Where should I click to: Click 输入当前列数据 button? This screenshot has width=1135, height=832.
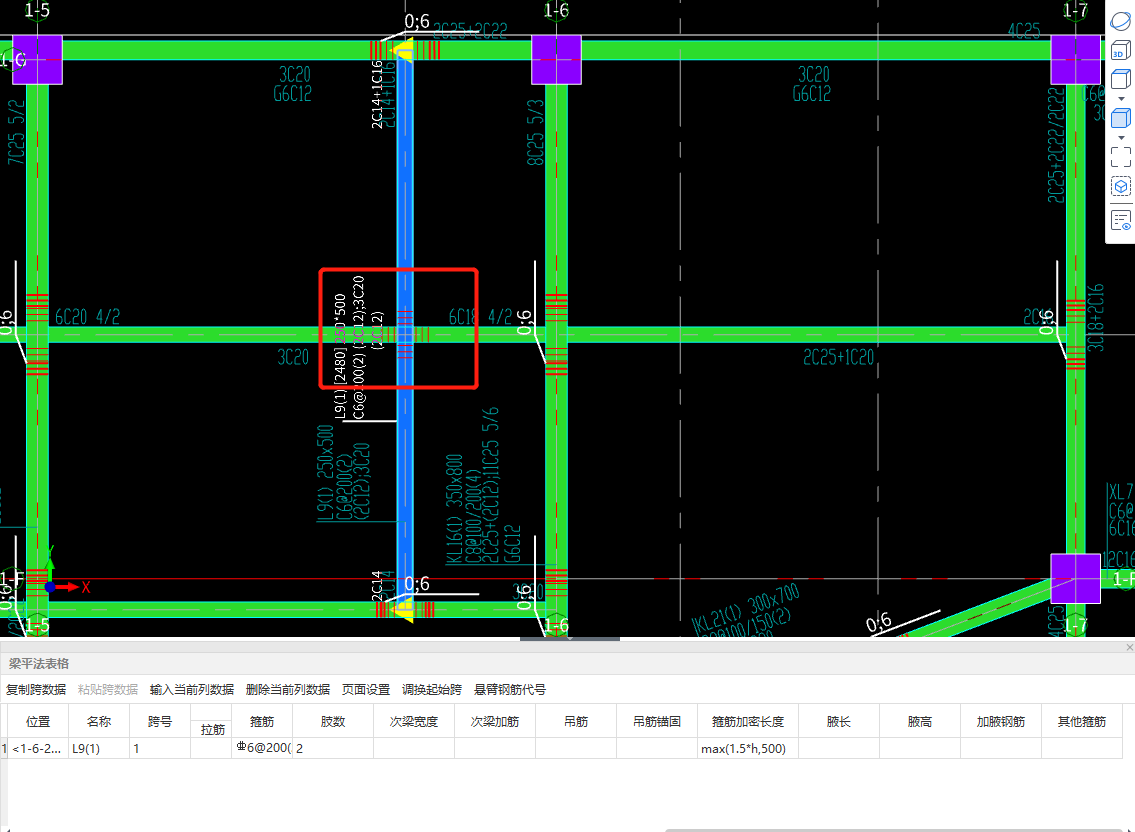point(192,690)
